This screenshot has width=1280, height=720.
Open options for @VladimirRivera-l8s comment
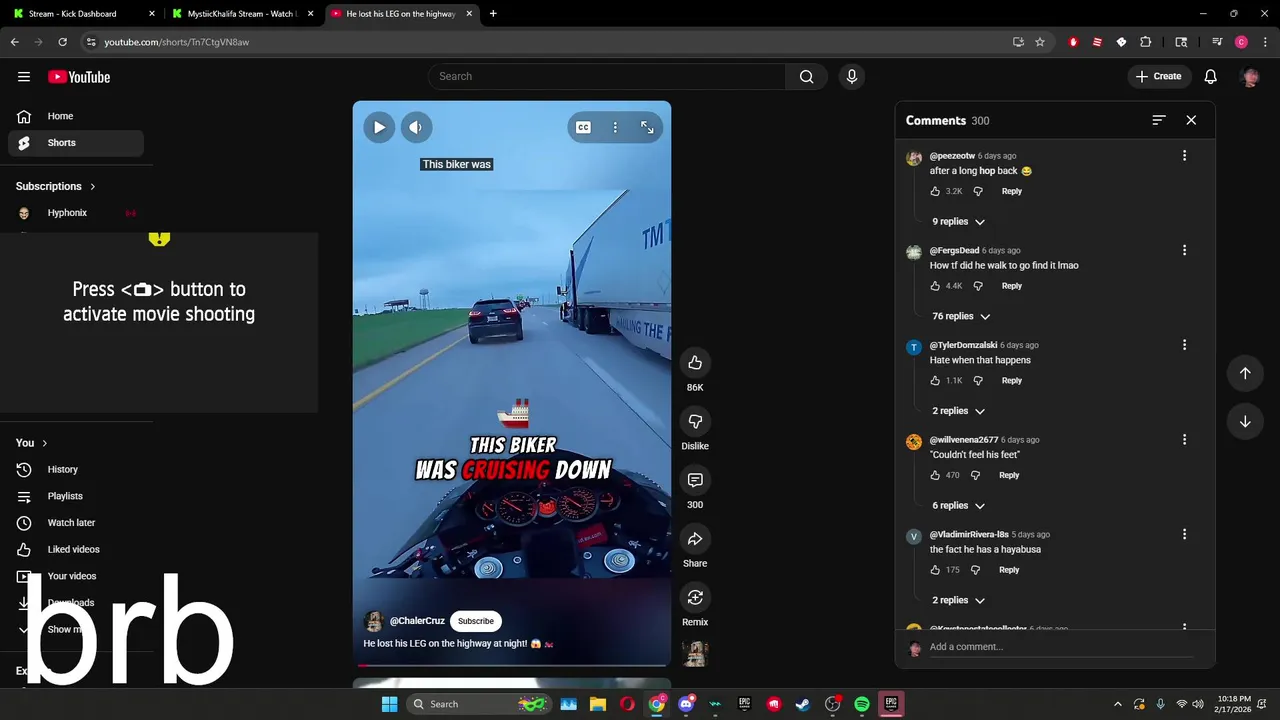tap(1184, 534)
